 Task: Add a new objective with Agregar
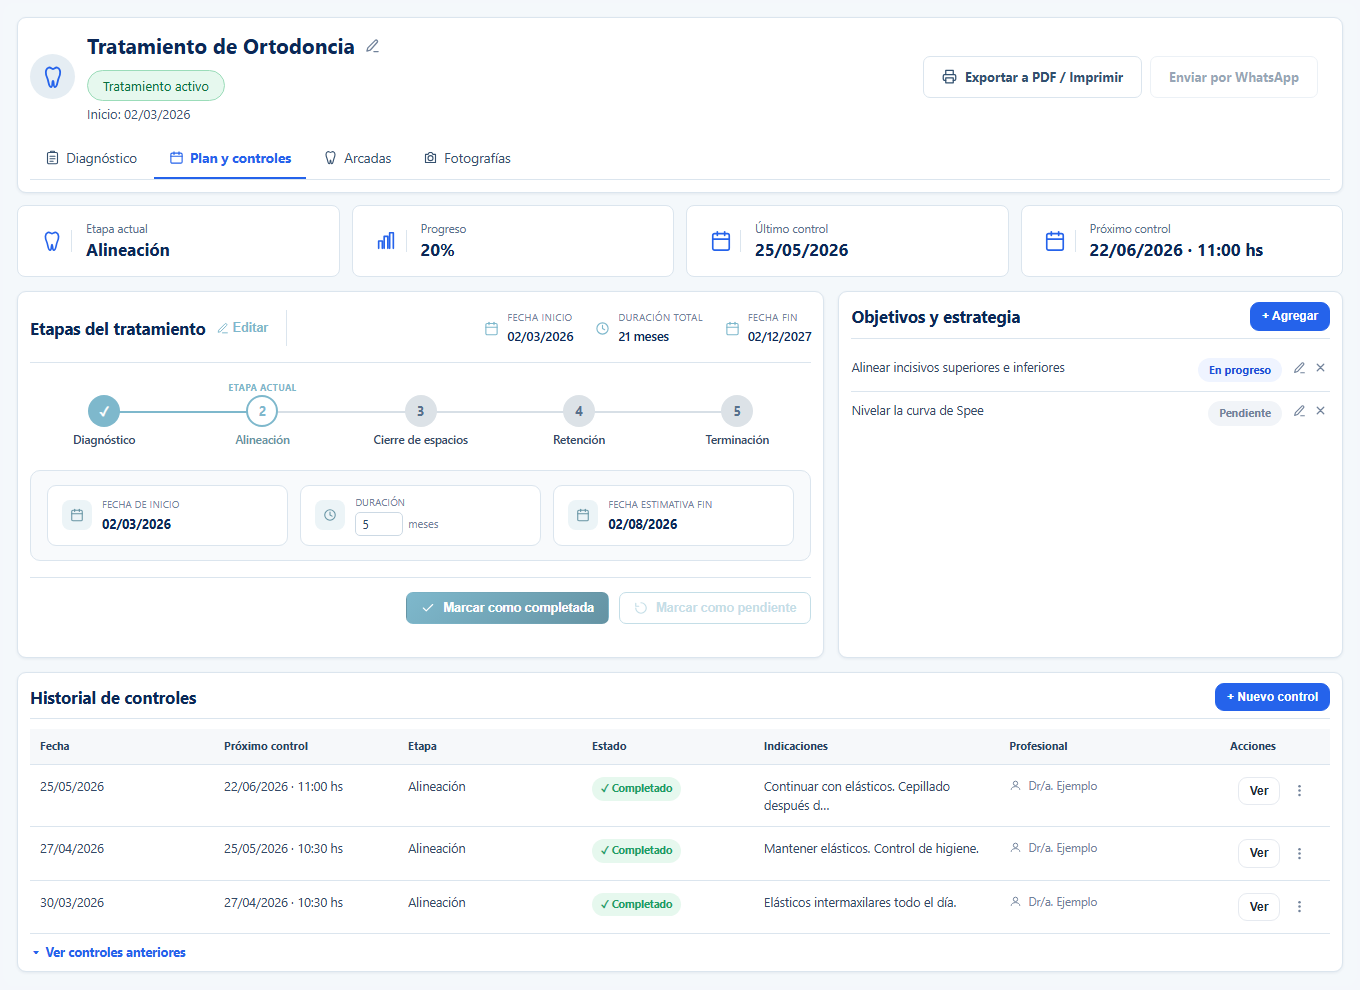point(1290,316)
